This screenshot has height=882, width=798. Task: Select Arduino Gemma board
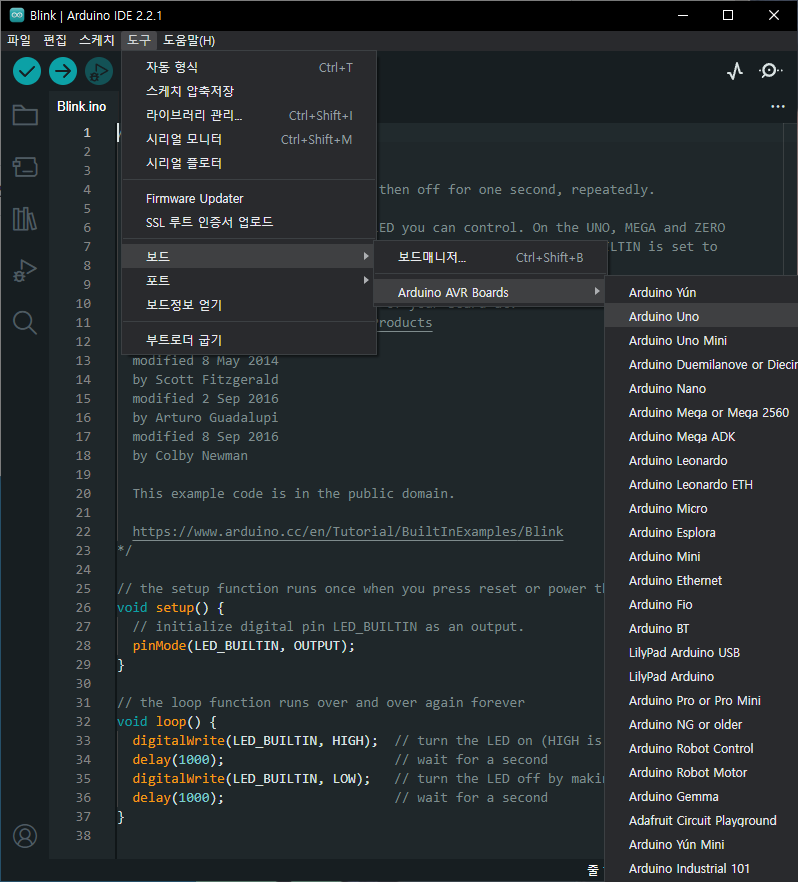tap(701, 796)
